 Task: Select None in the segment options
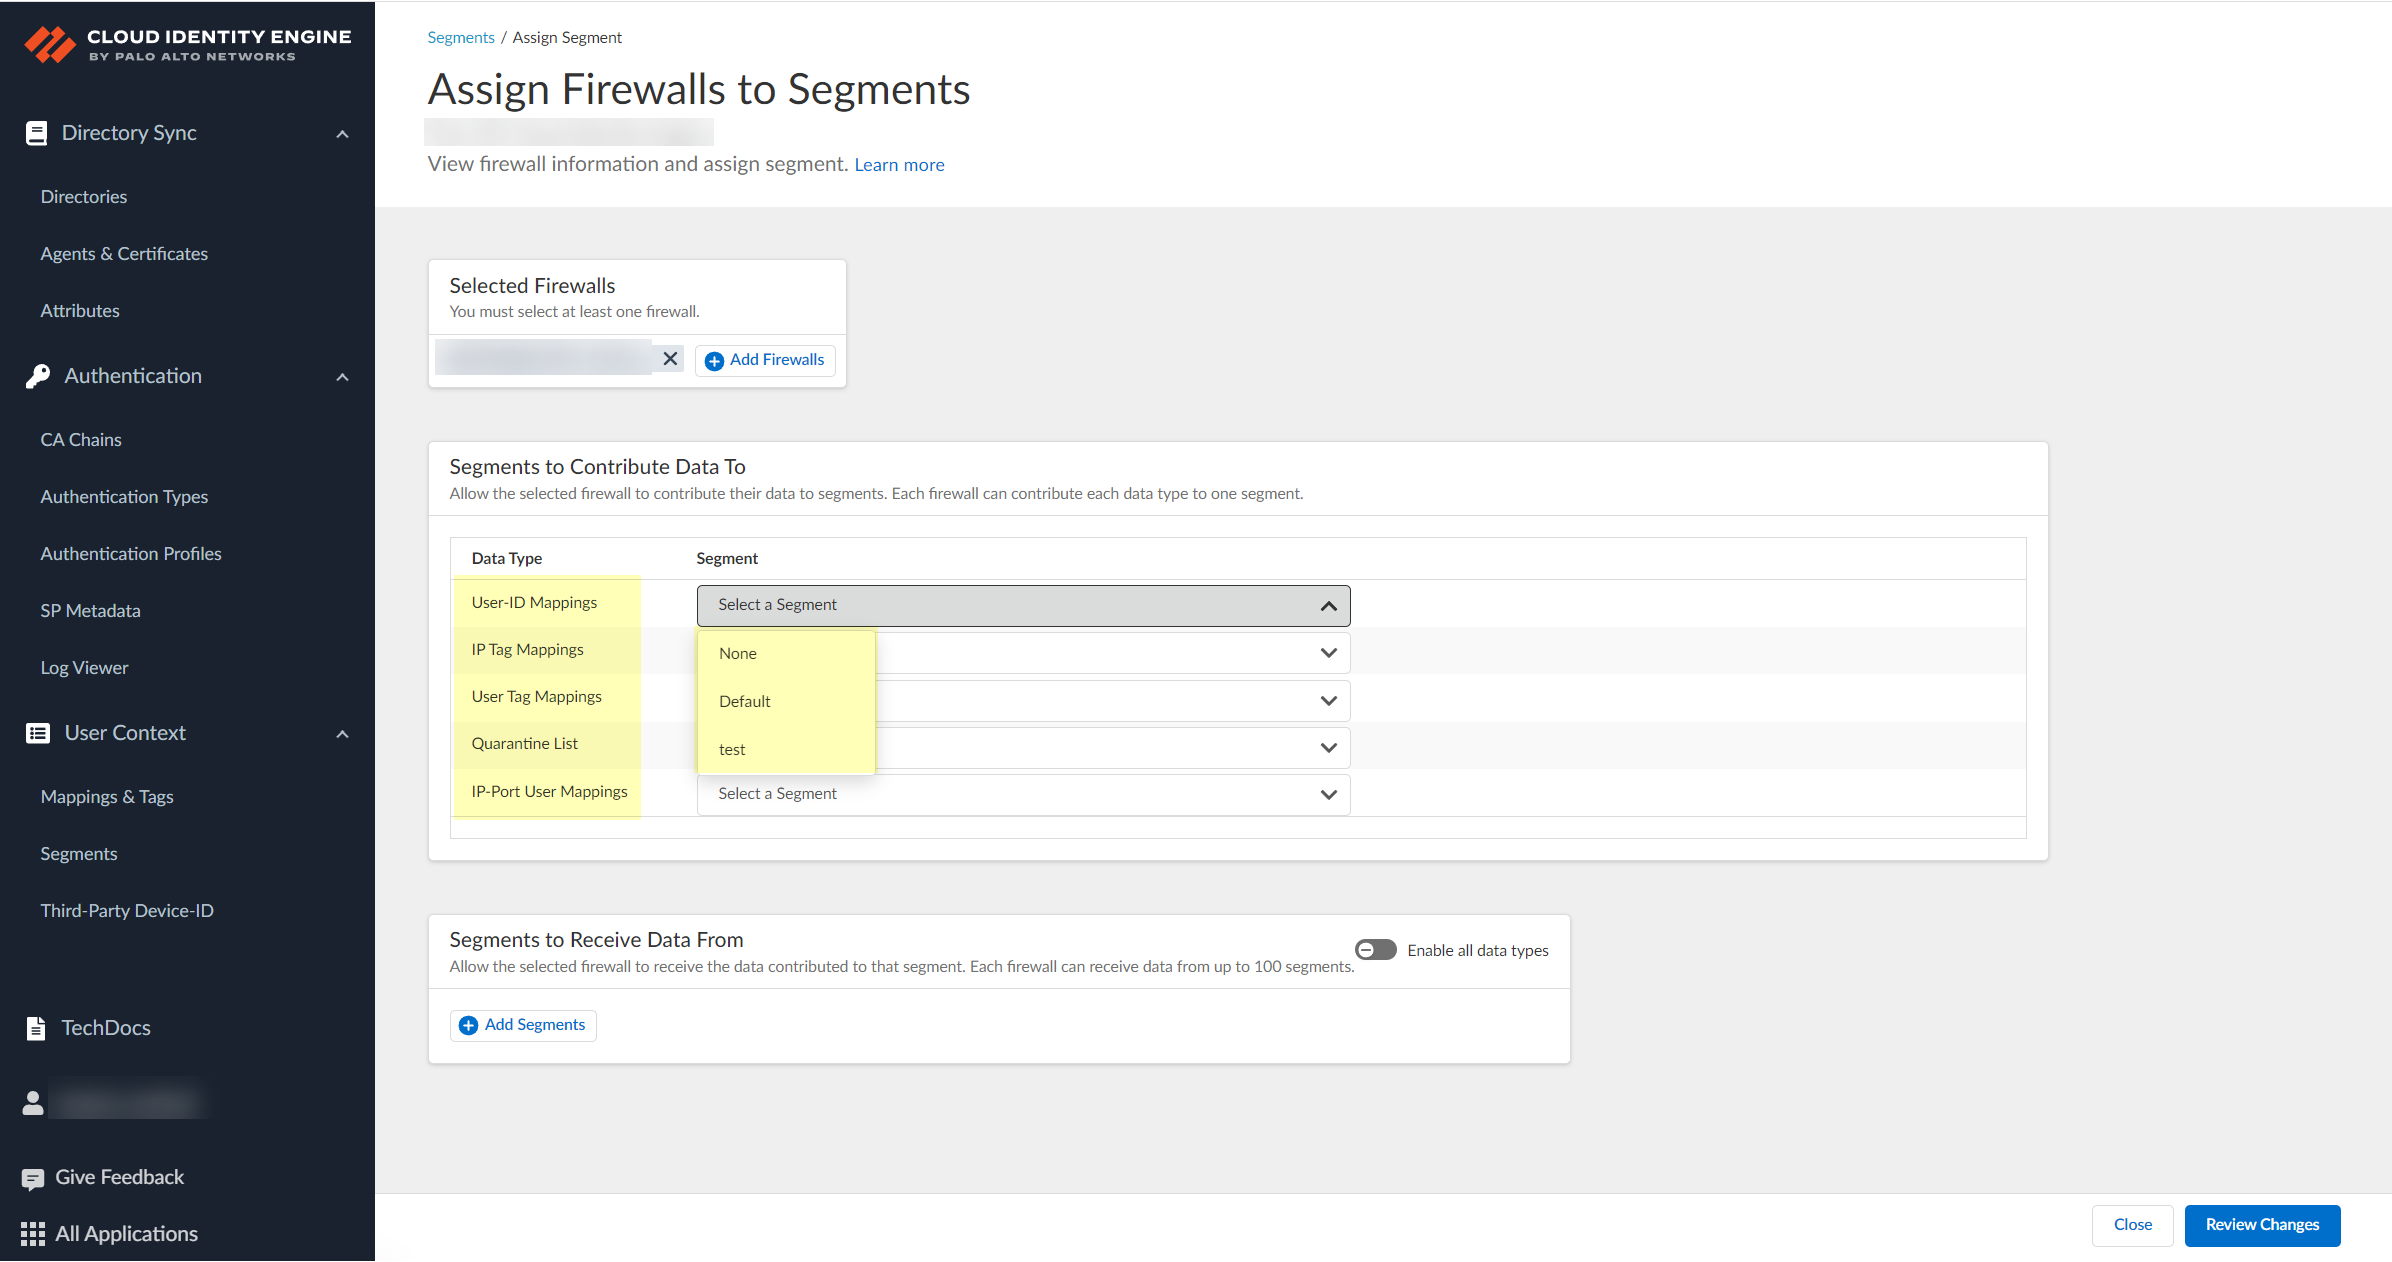click(738, 654)
